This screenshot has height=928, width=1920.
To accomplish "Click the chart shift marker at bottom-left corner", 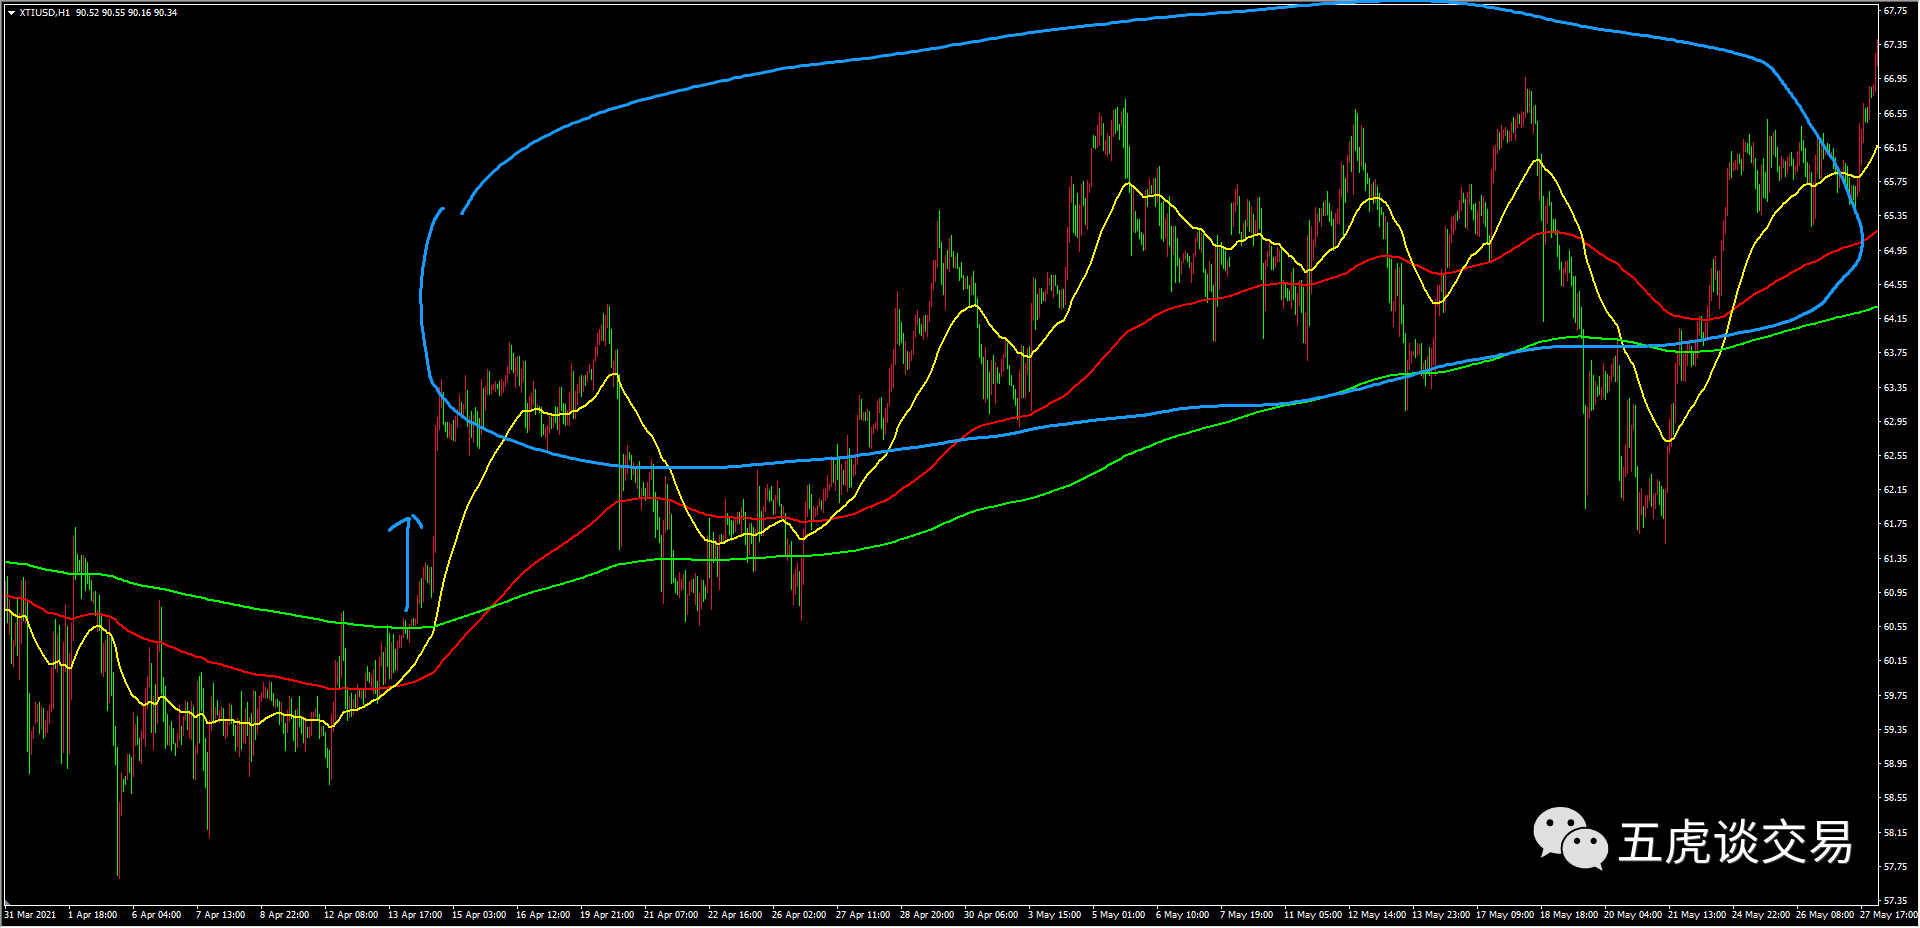I will click(8, 903).
